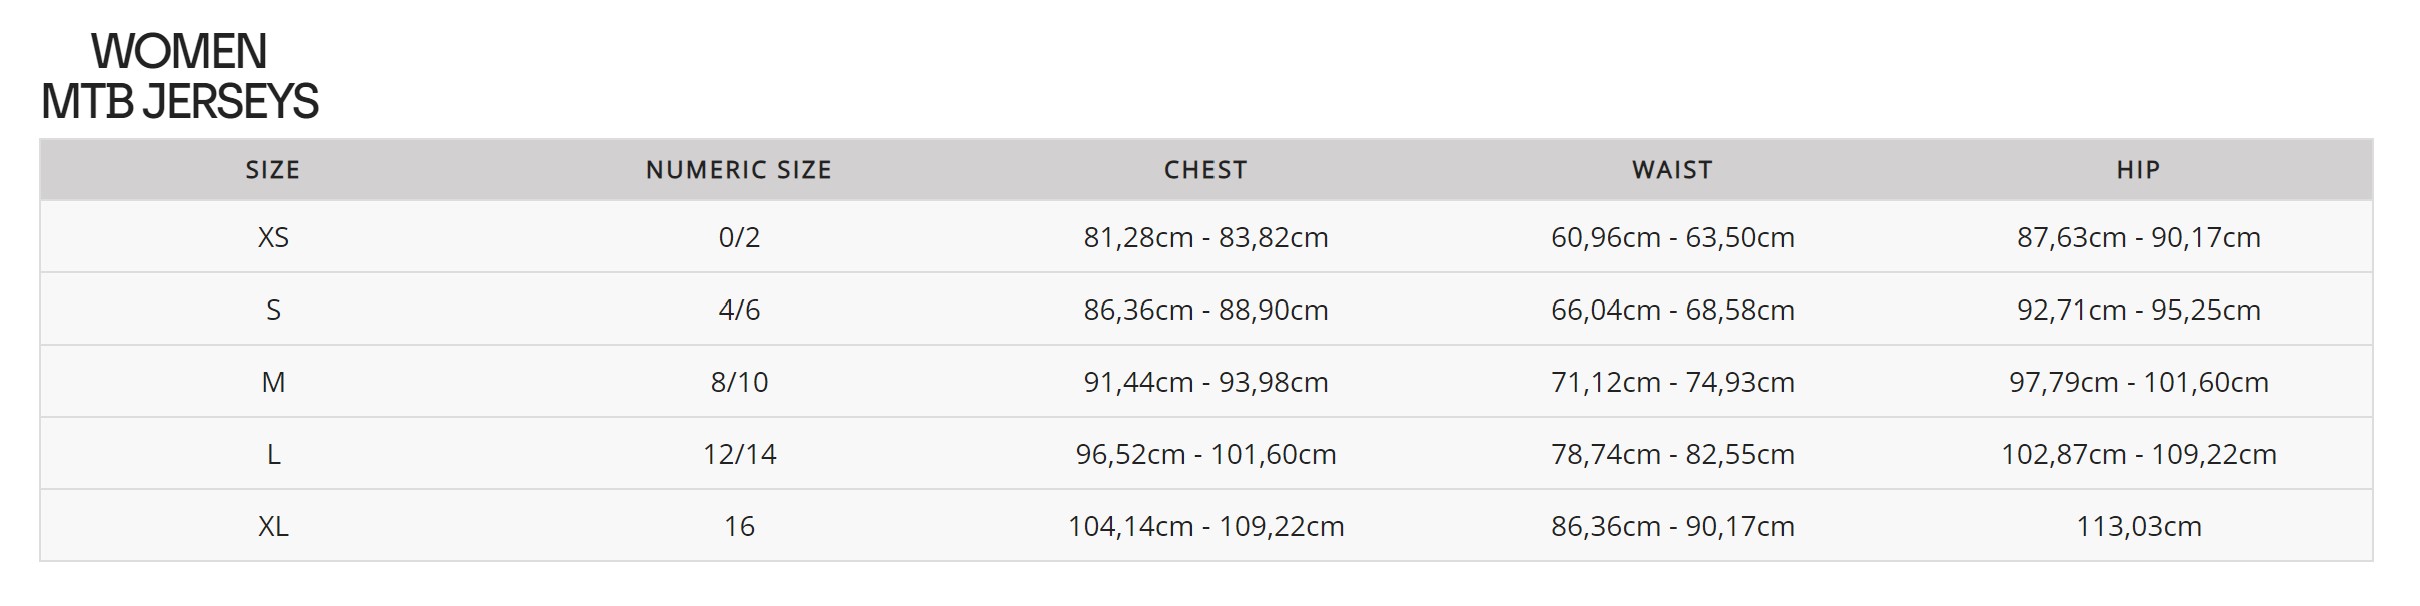Click the WAIST column header
This screenshot has width=2420, height=606.
(1672, 170)
